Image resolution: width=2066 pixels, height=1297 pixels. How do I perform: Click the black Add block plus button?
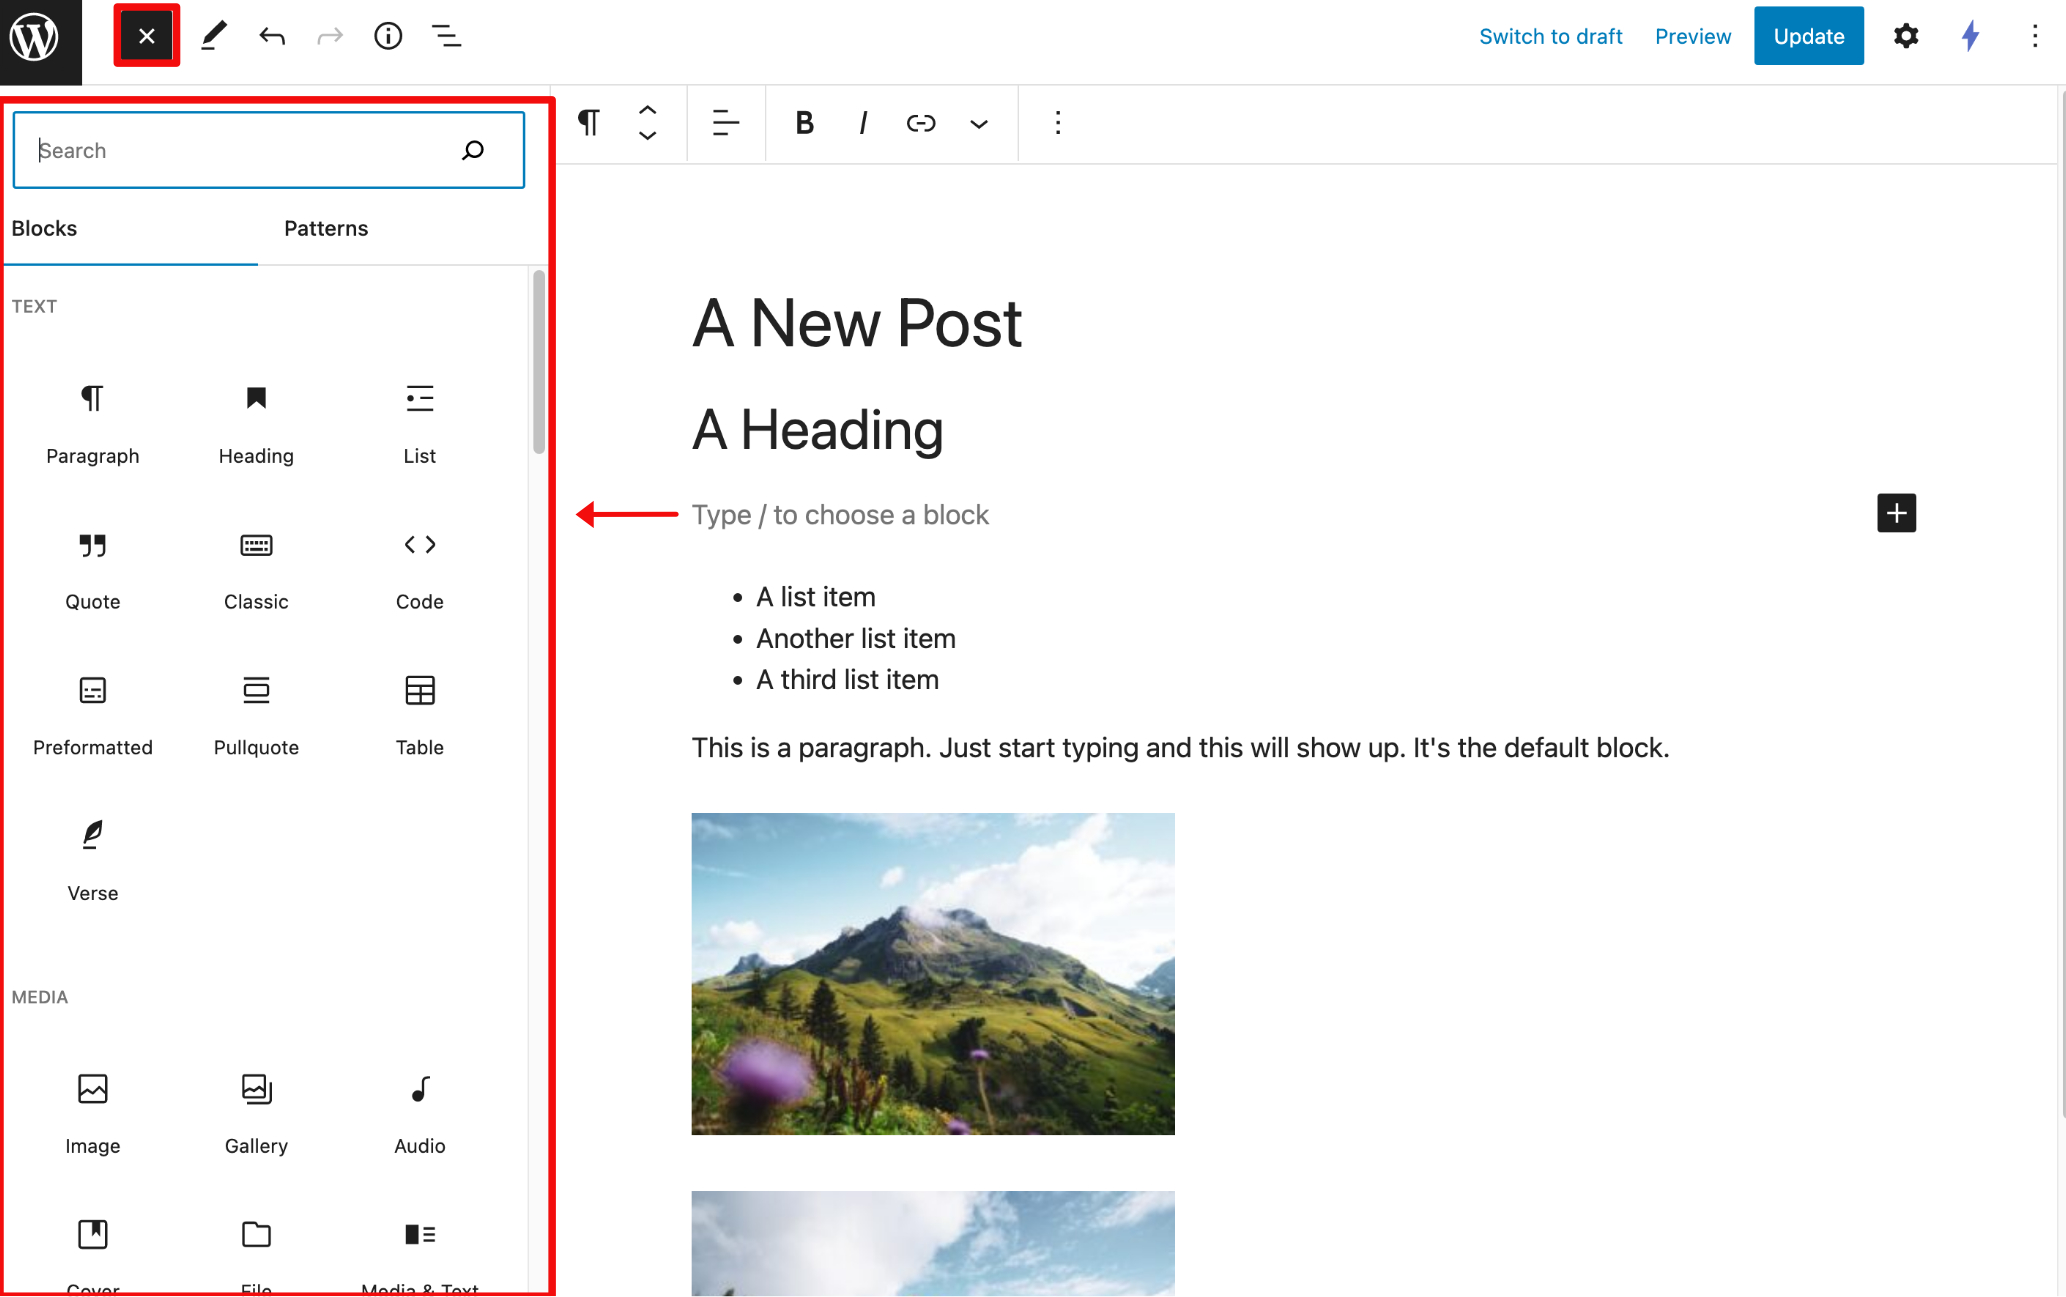(x=1896, y=514)
